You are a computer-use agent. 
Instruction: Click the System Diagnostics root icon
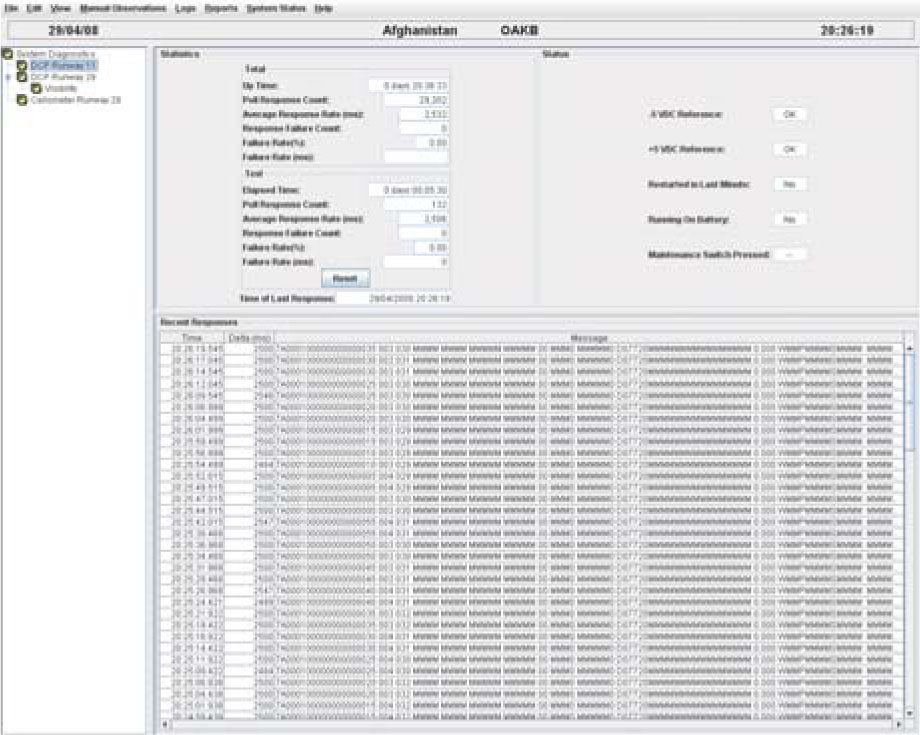tap(7, 53)
